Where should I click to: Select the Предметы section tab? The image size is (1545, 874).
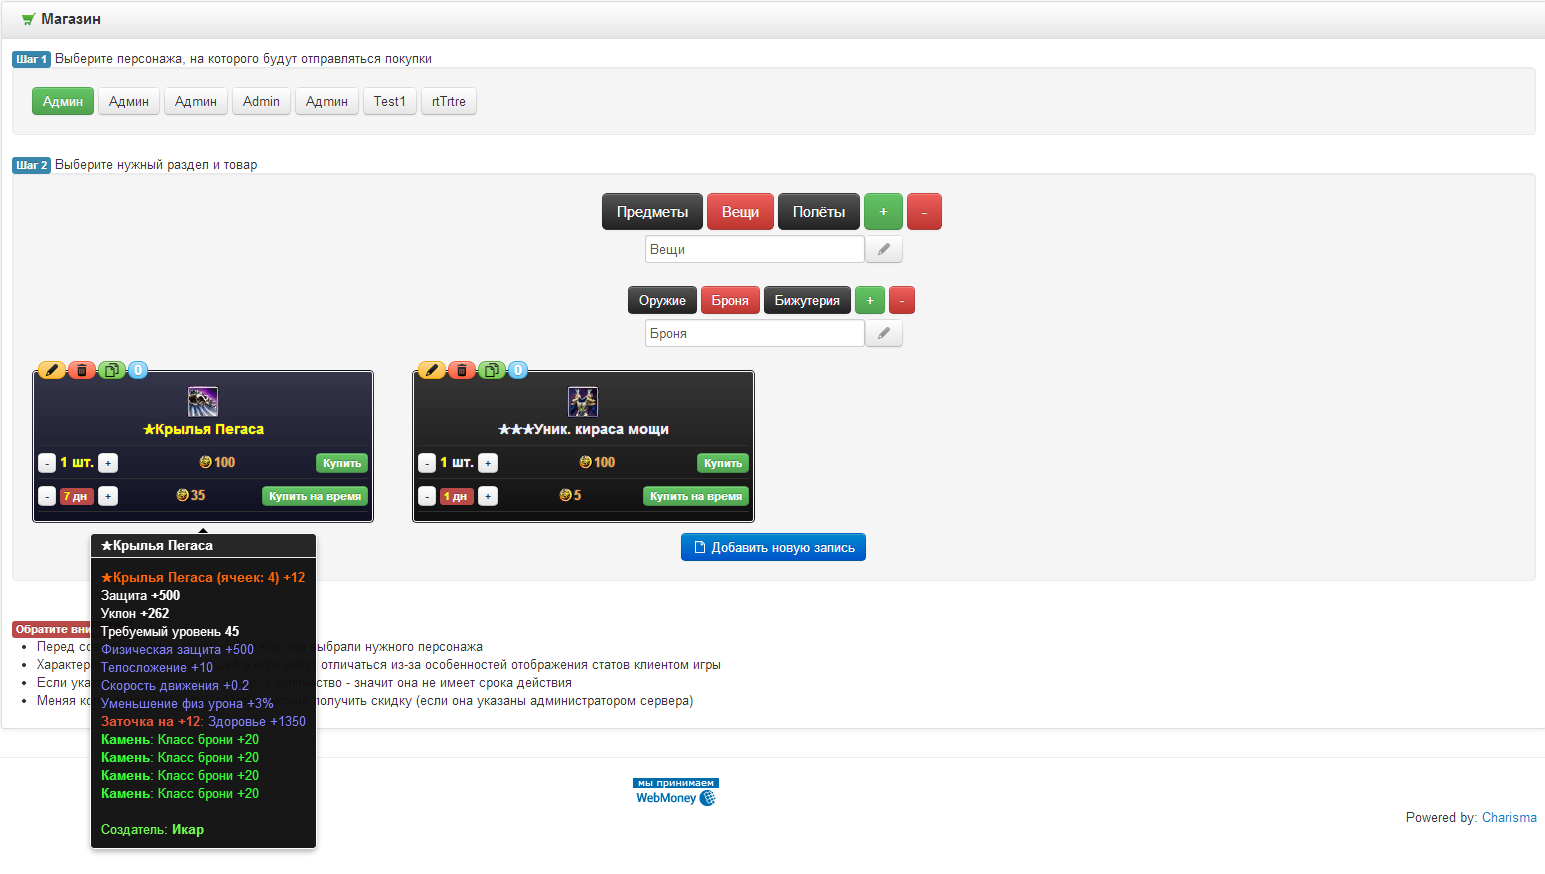pos(652,212)
